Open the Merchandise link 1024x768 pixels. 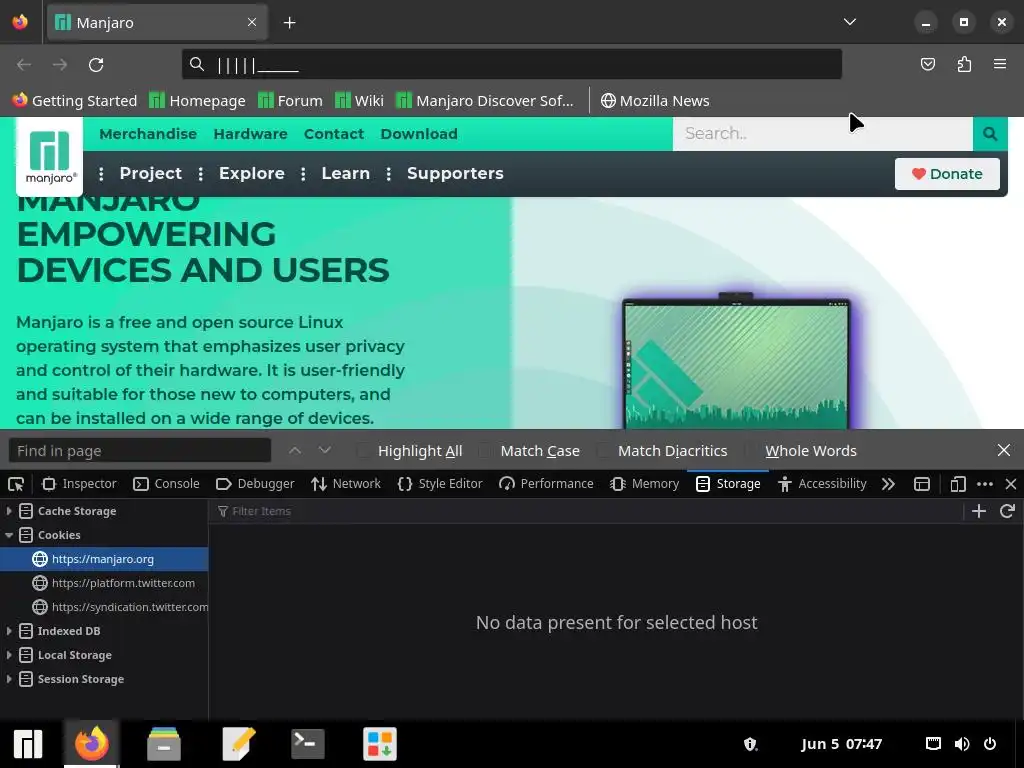[x=148, y=134]
